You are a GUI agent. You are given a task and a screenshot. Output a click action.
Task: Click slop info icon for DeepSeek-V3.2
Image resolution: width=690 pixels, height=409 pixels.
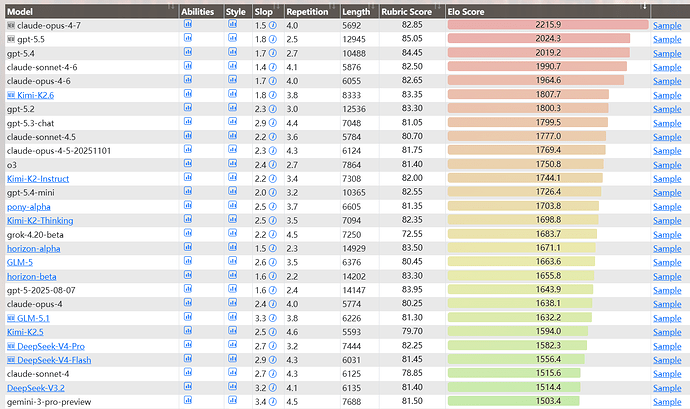(x=273, y=388)
